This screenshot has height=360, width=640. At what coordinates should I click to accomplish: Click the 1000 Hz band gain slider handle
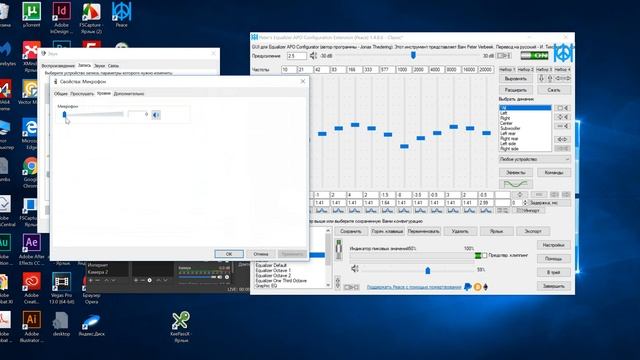click(404, 146)
